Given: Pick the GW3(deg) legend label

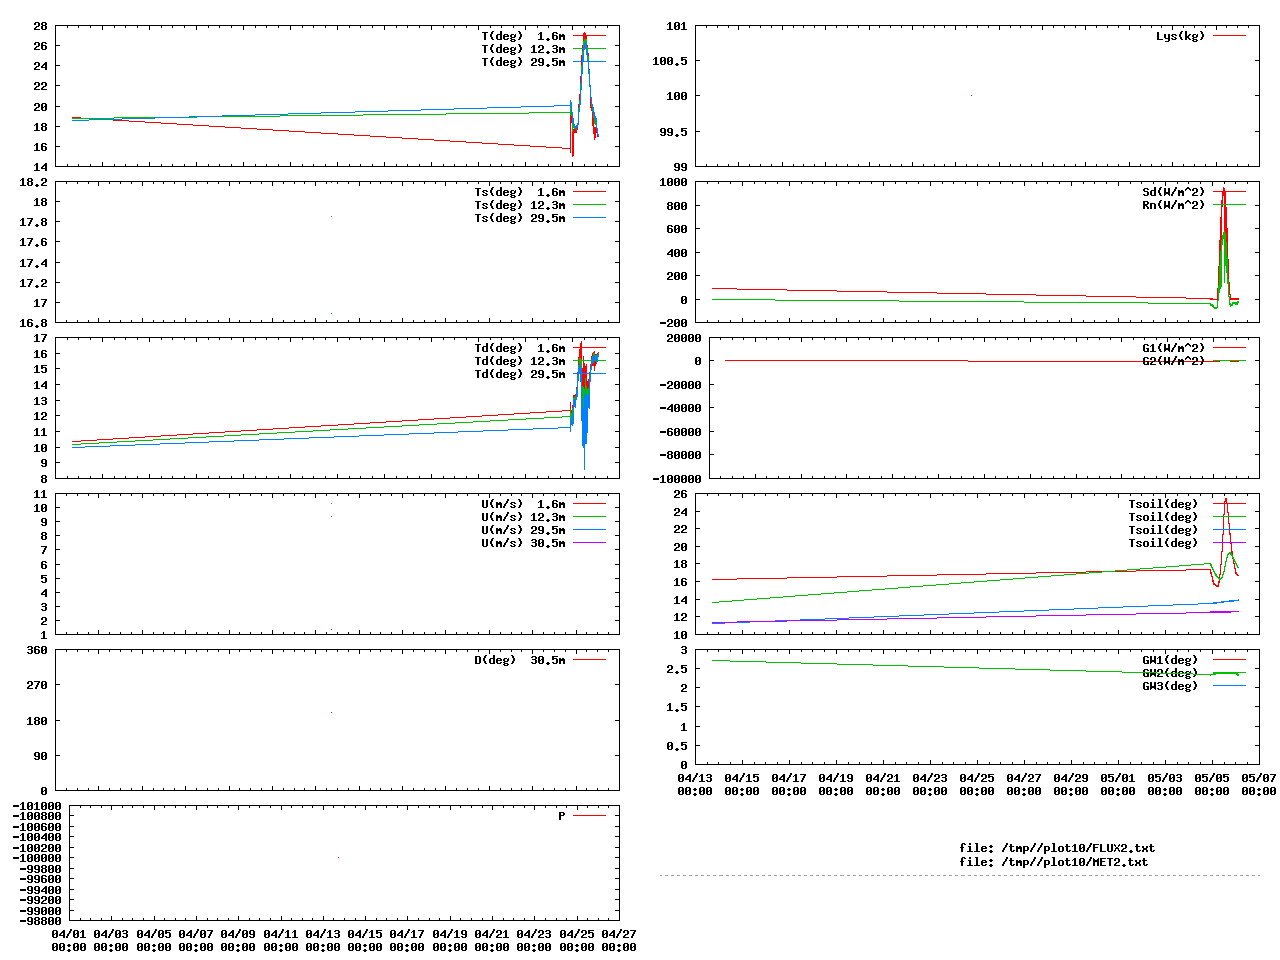Looking at the screenshot, I should [x=1170, y=686].
